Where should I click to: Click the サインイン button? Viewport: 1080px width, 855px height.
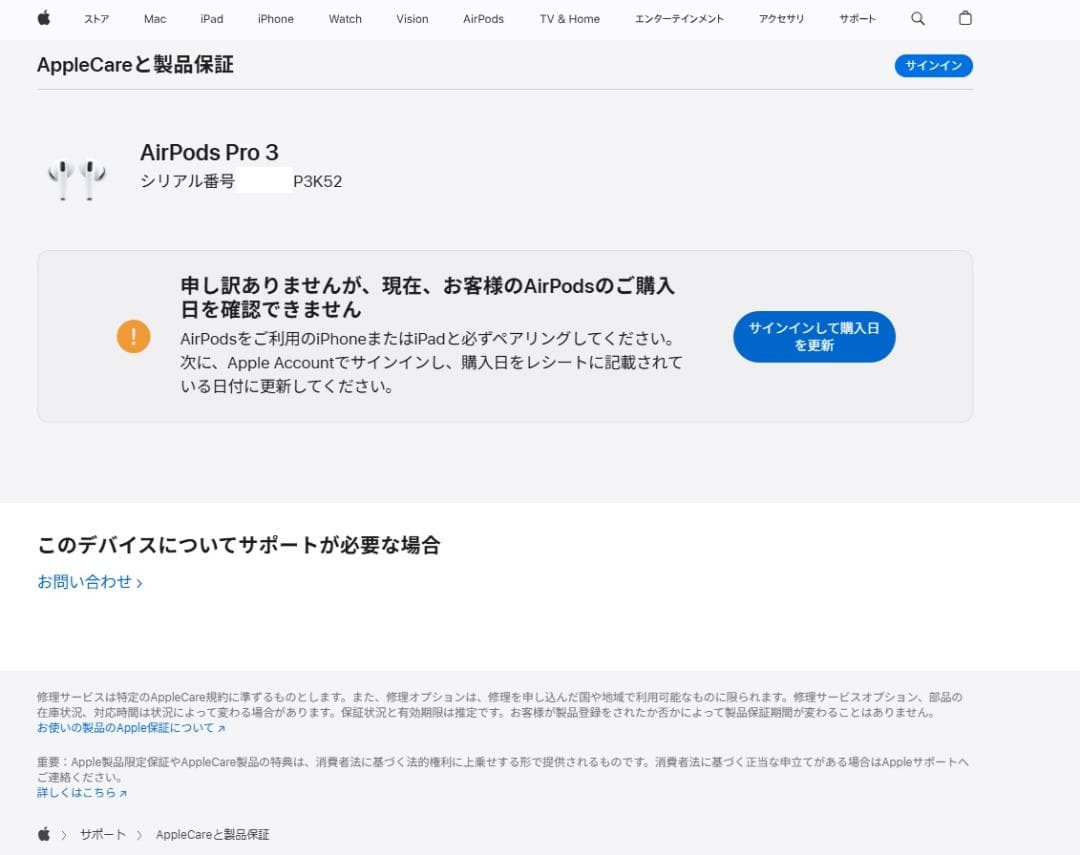932,65
